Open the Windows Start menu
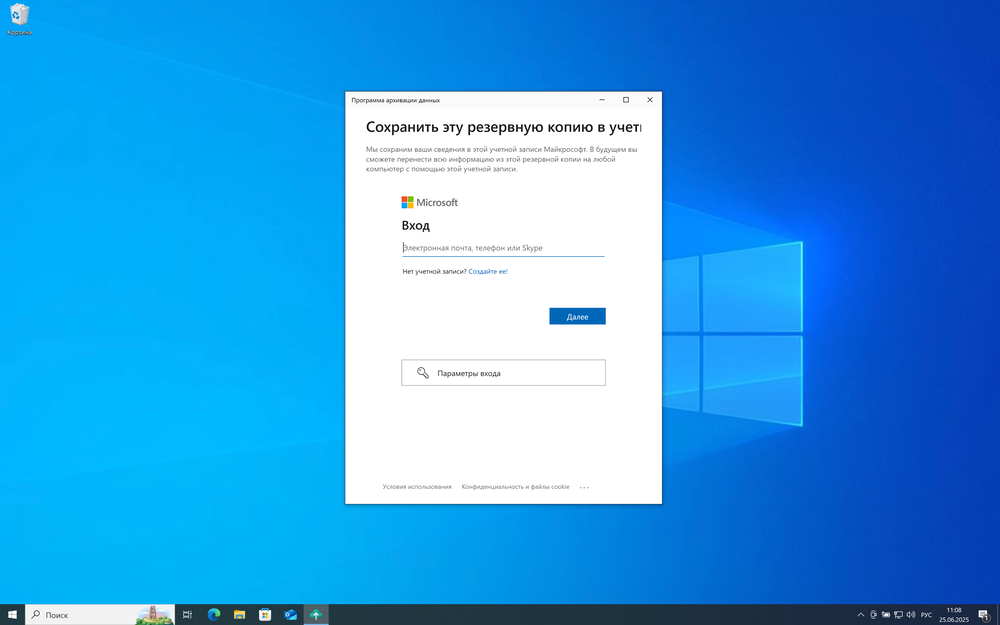Screen dimensions: 1000x625 click(12, 615)
